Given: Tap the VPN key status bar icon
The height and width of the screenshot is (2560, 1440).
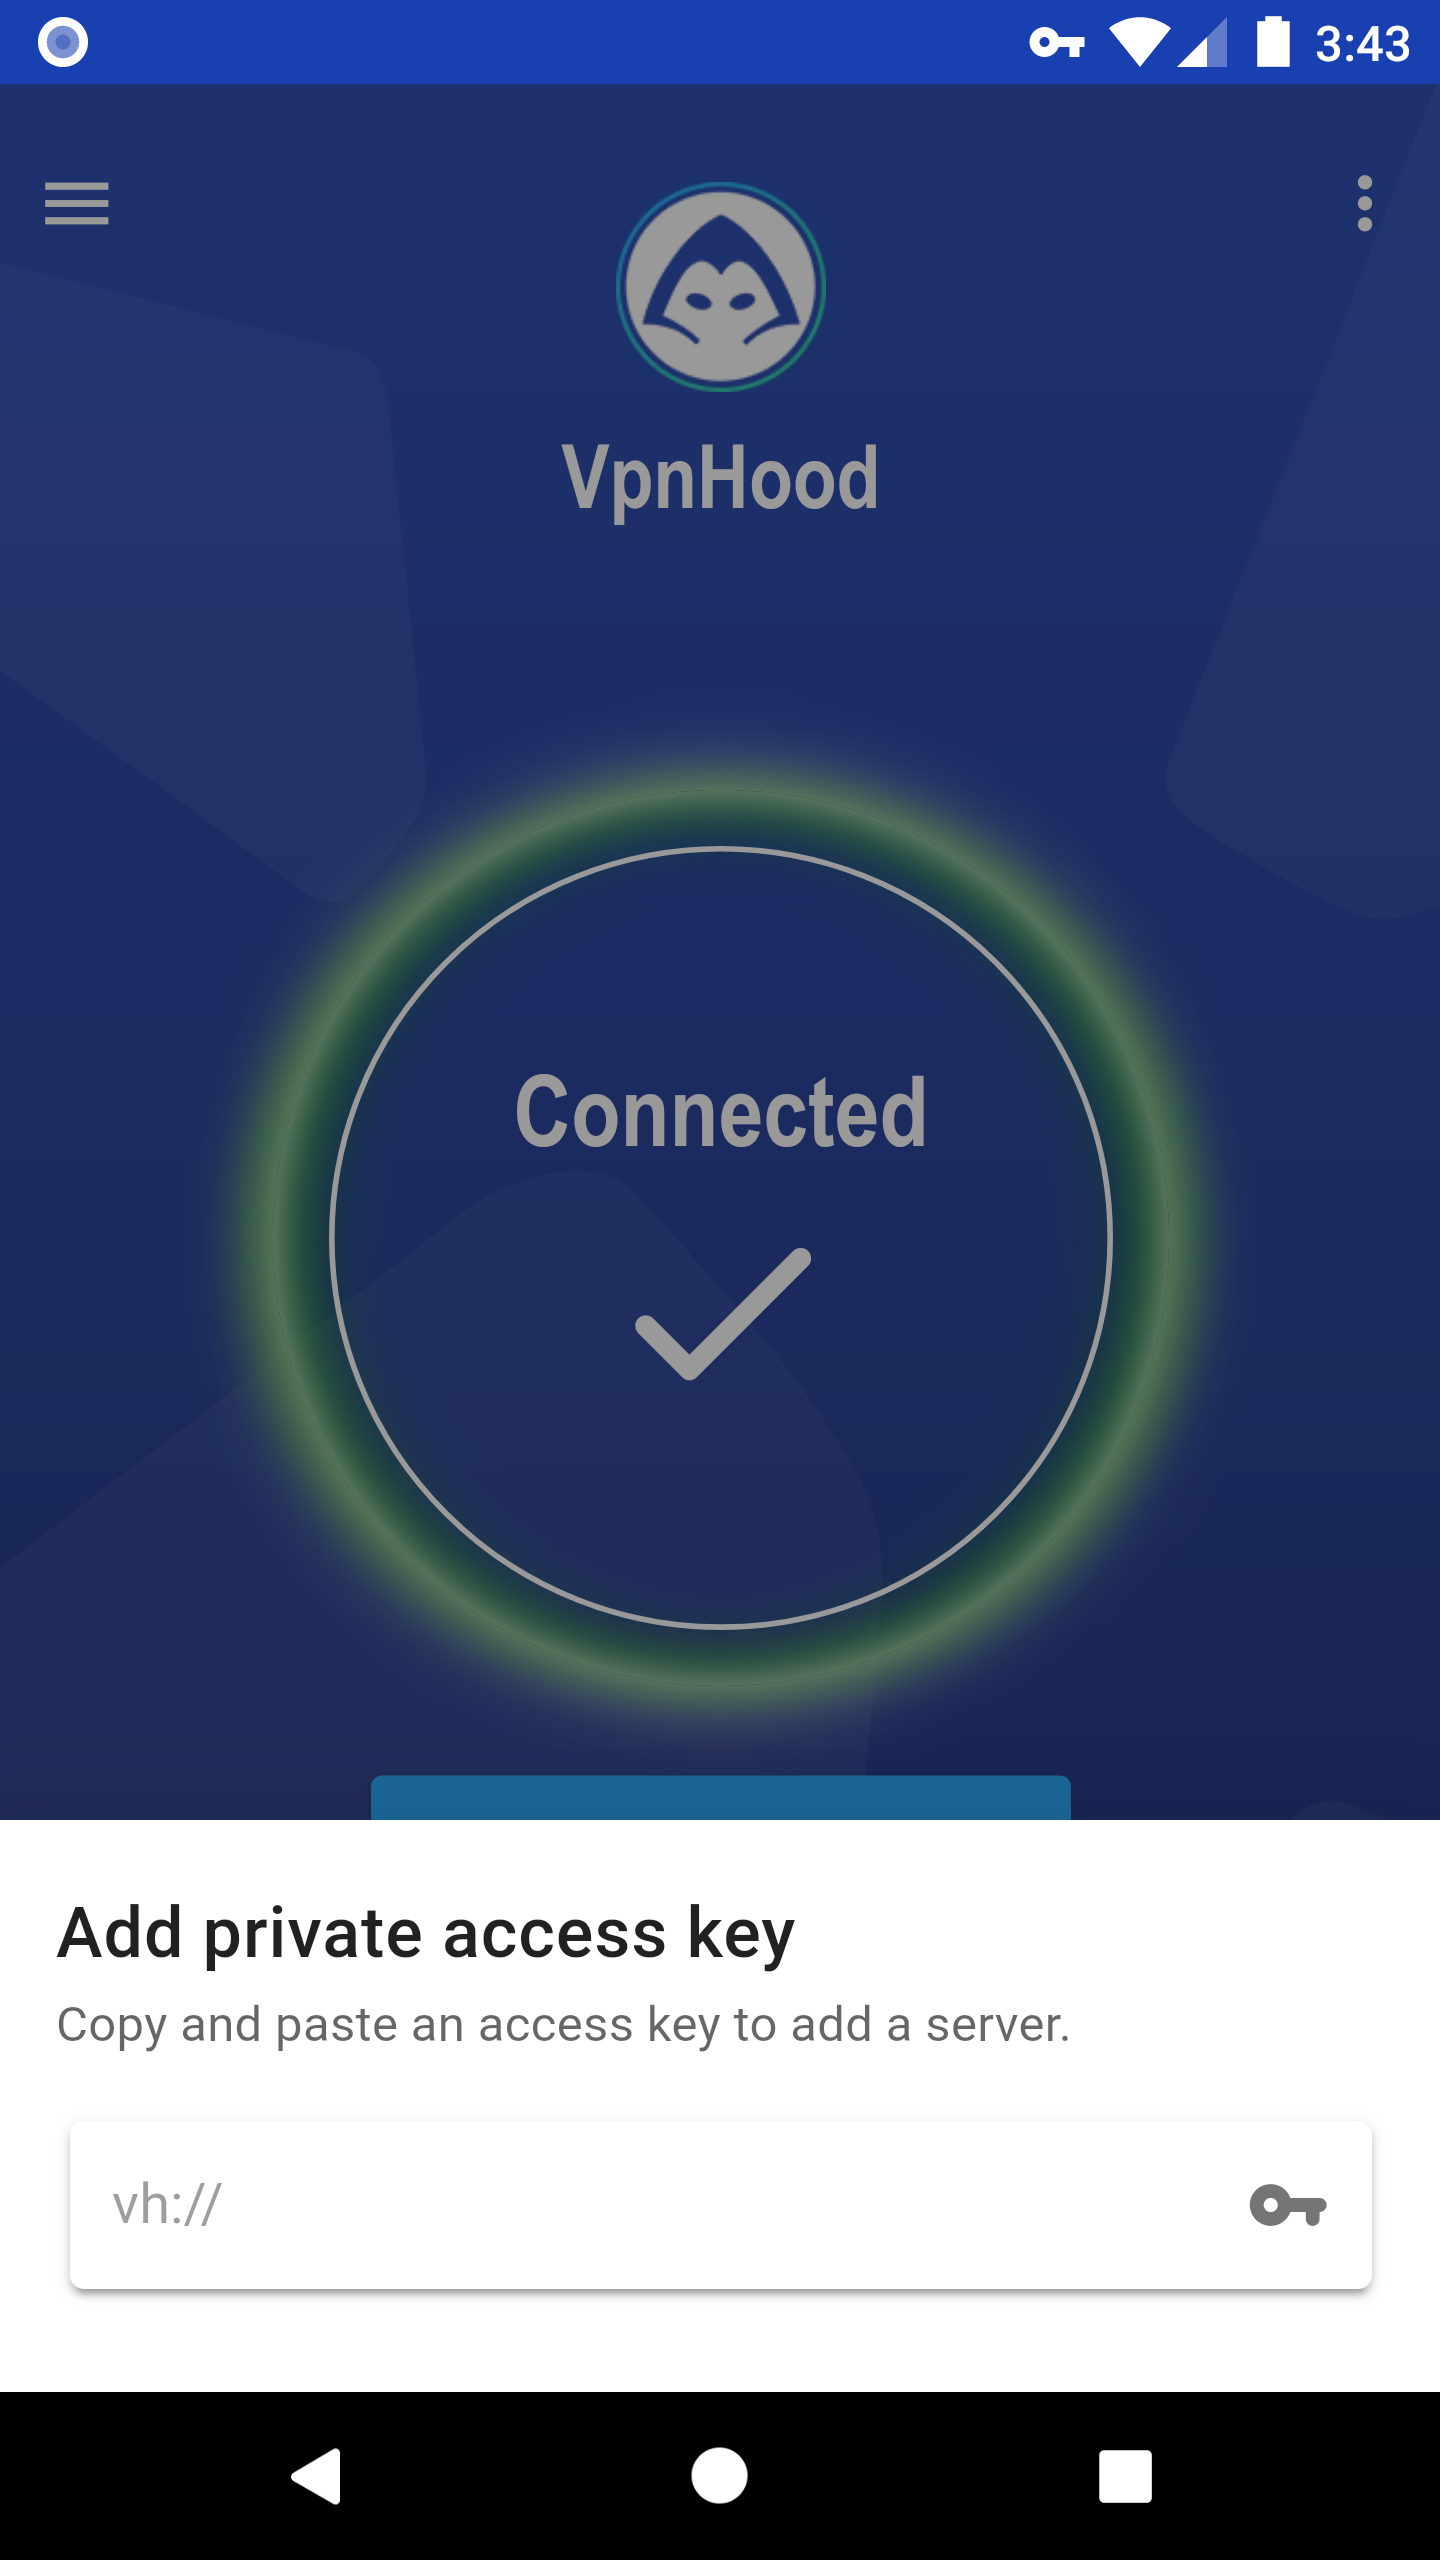Looking at the screenshot, I should tap(1057, 43).
